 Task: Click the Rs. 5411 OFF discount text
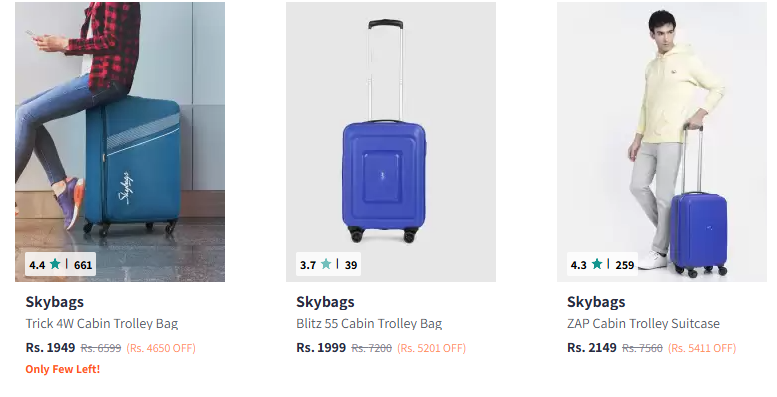pyautogui.click(x=702, y=348)
